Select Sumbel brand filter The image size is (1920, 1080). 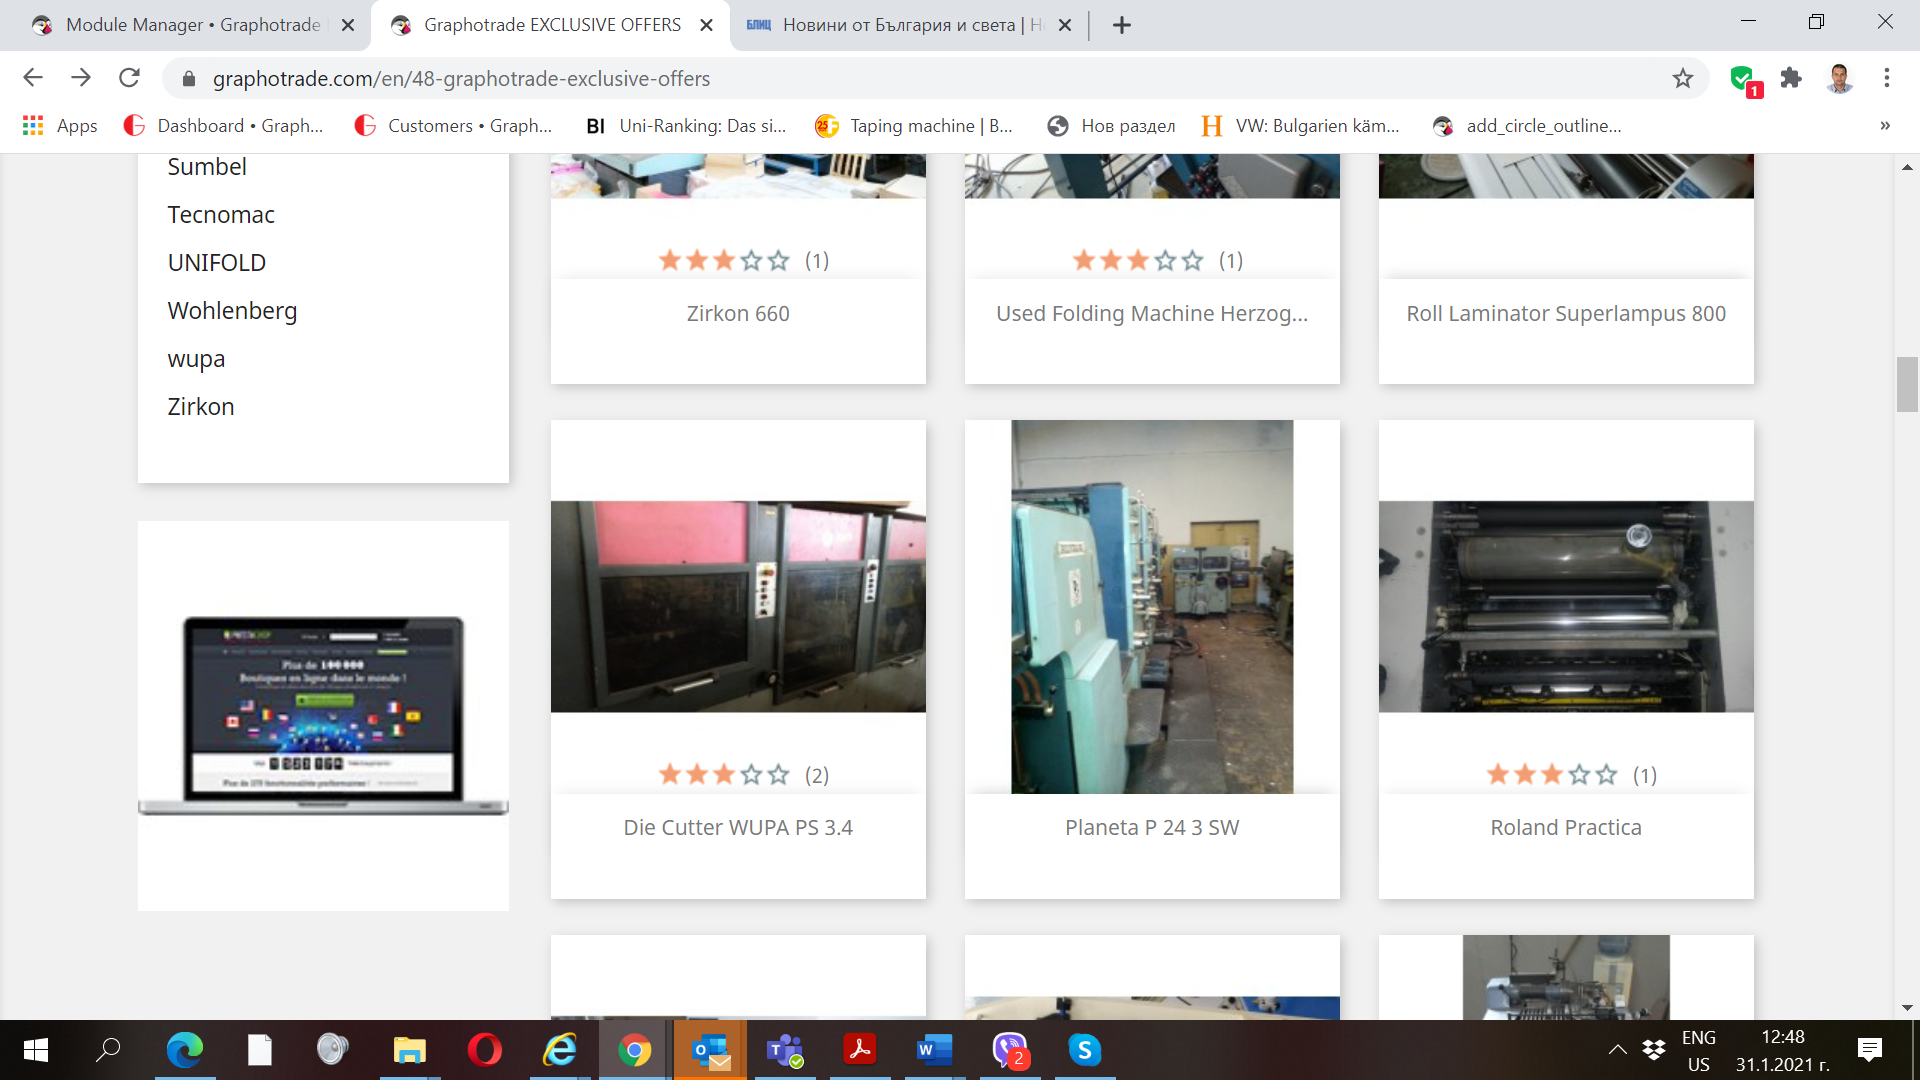[x=207, y=167]
